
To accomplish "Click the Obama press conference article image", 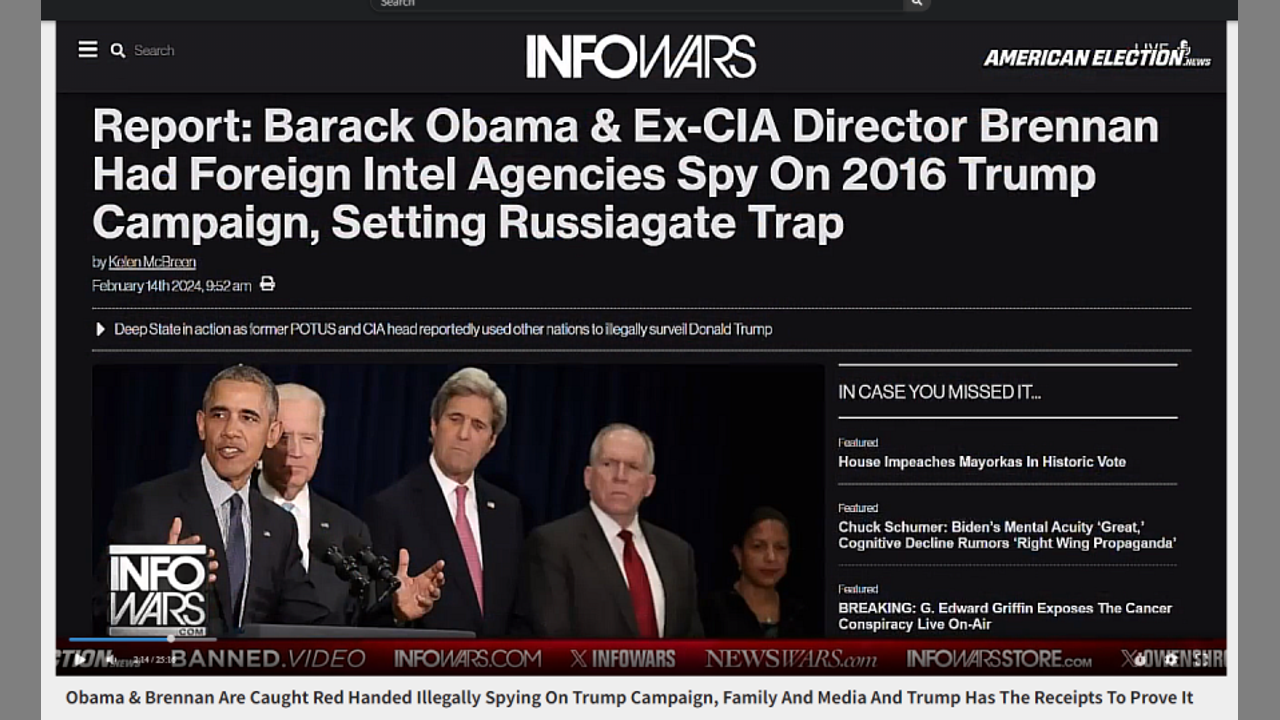I will pyautogui.click(x=458, y=500).
